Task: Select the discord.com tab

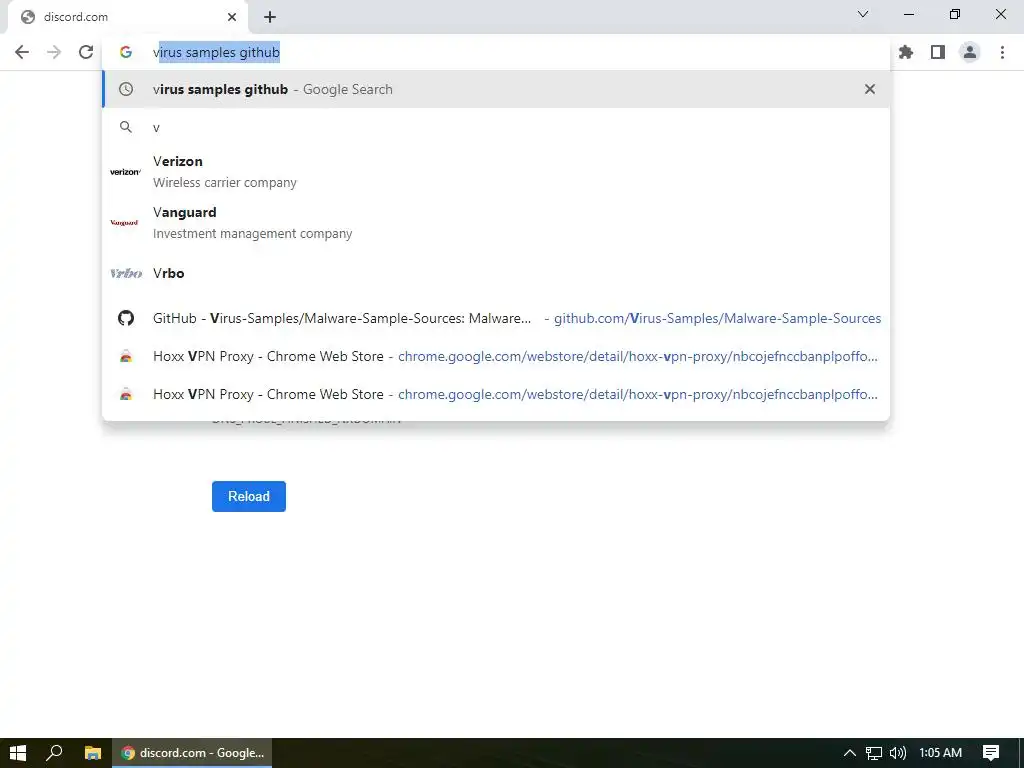Action: click(128, 17)
